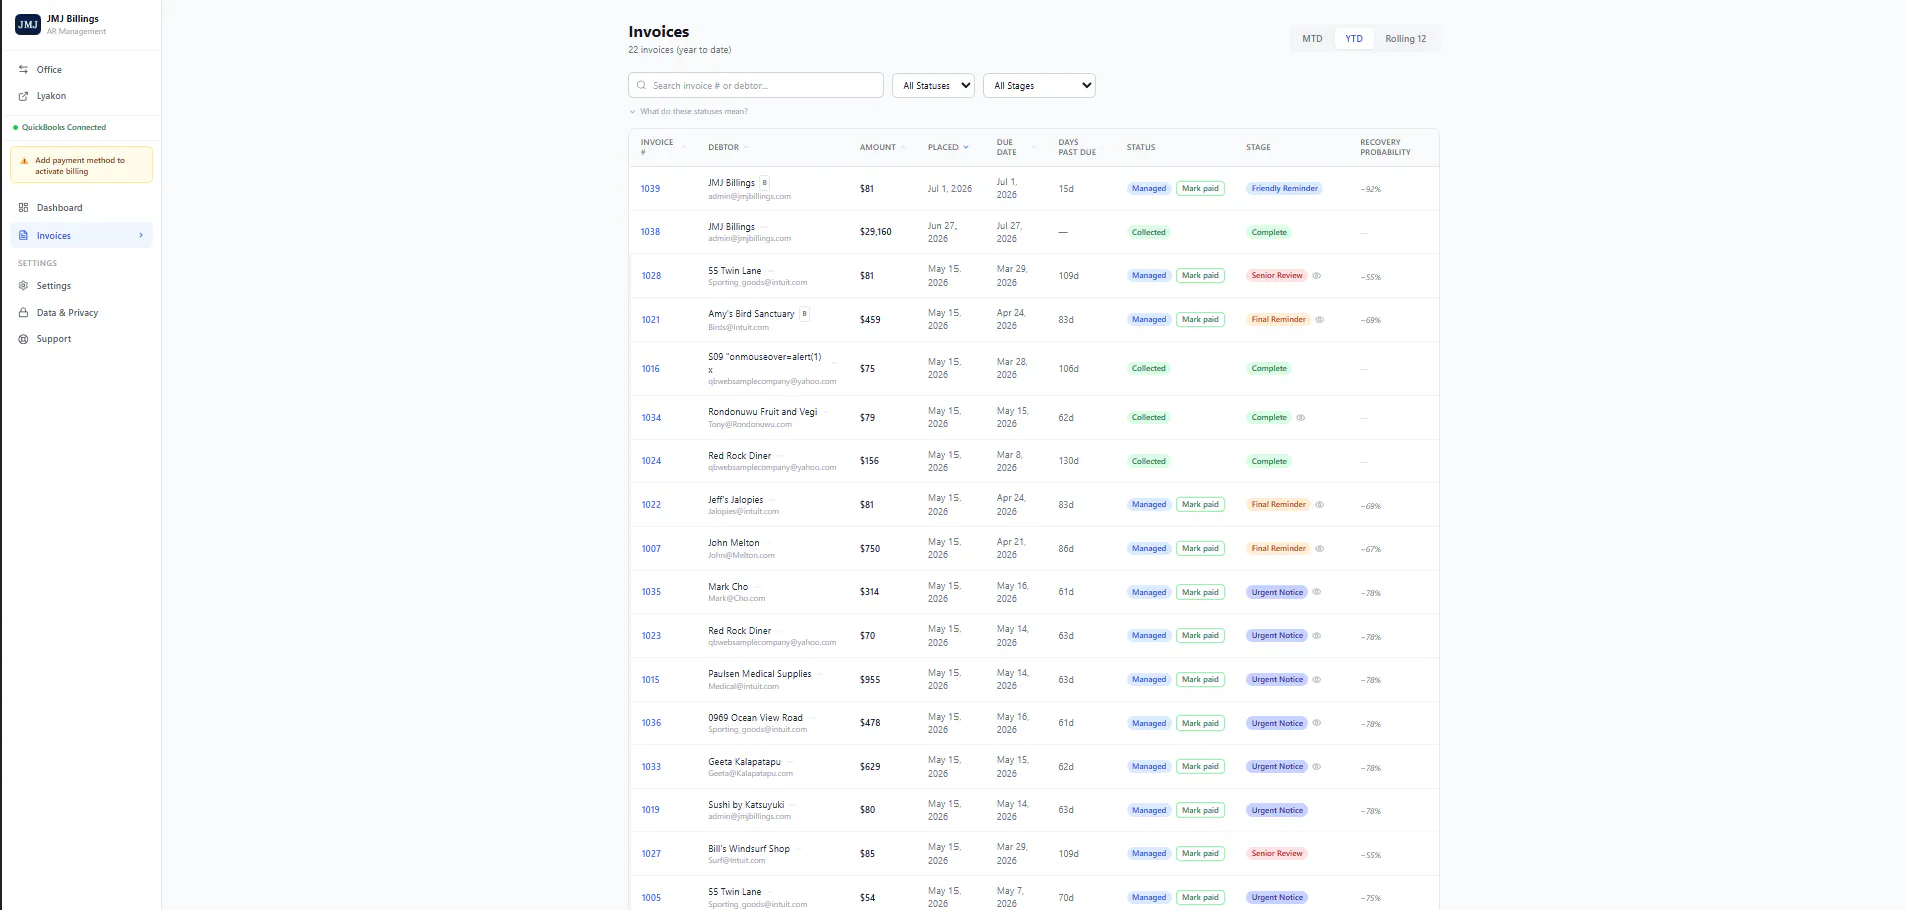Click the Urgent Notice badge for invoice 1005
The image size is (1906, 910).
[1277, 898]
